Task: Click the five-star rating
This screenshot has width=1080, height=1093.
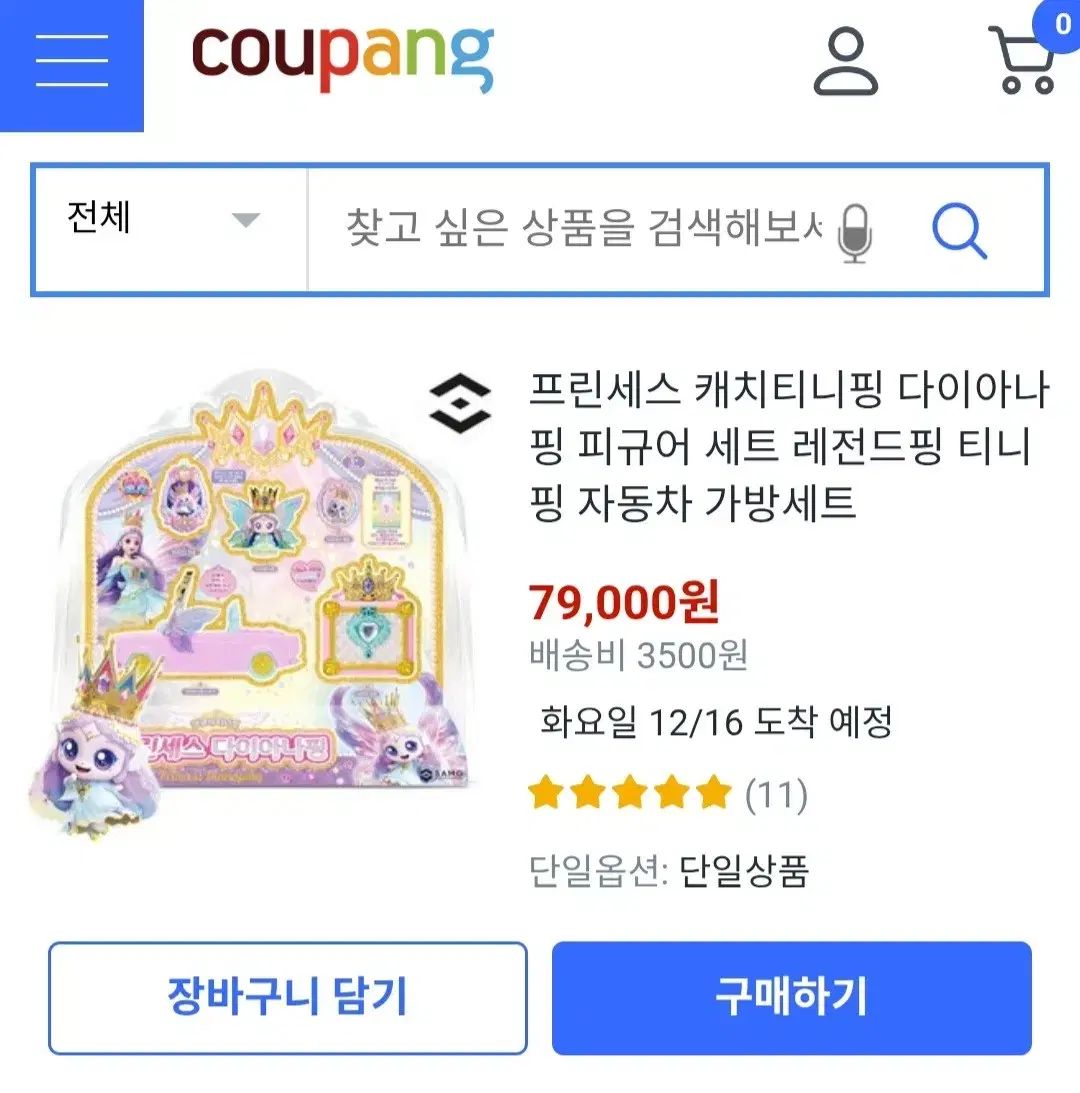Action: pyautogui.click(x=630, y=793)
